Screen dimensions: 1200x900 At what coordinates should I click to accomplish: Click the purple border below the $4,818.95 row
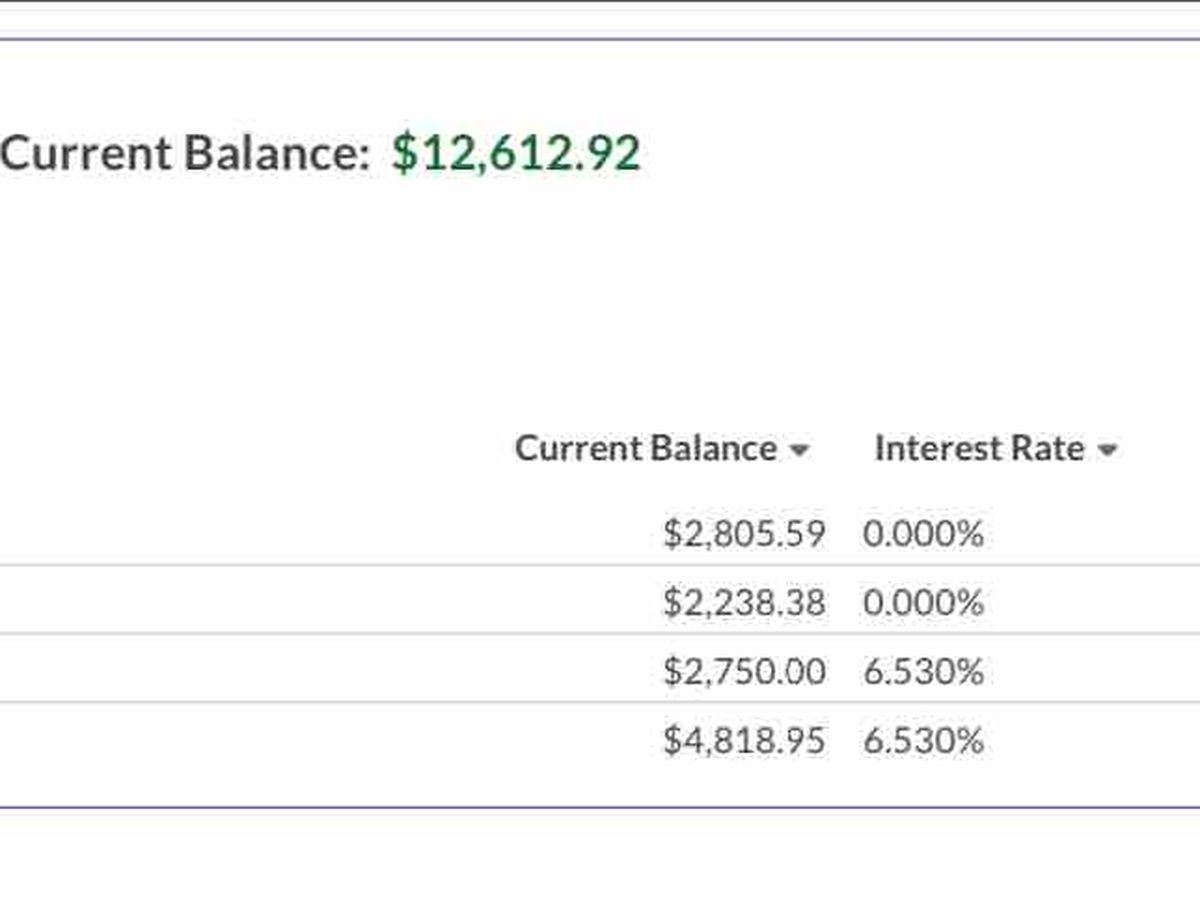coord(600,807)
